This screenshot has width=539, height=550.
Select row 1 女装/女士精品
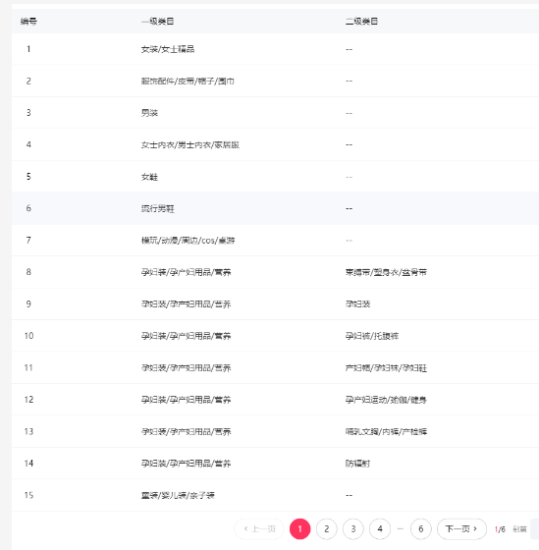click(x=275, y=49)
